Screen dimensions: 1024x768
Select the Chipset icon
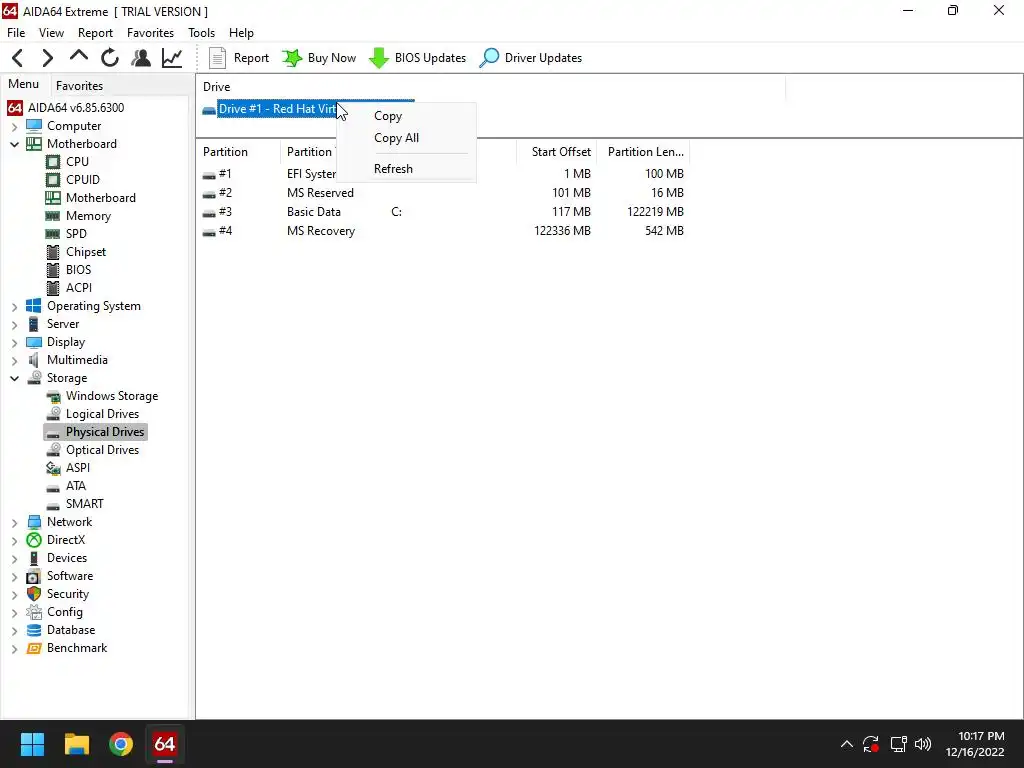53,252
